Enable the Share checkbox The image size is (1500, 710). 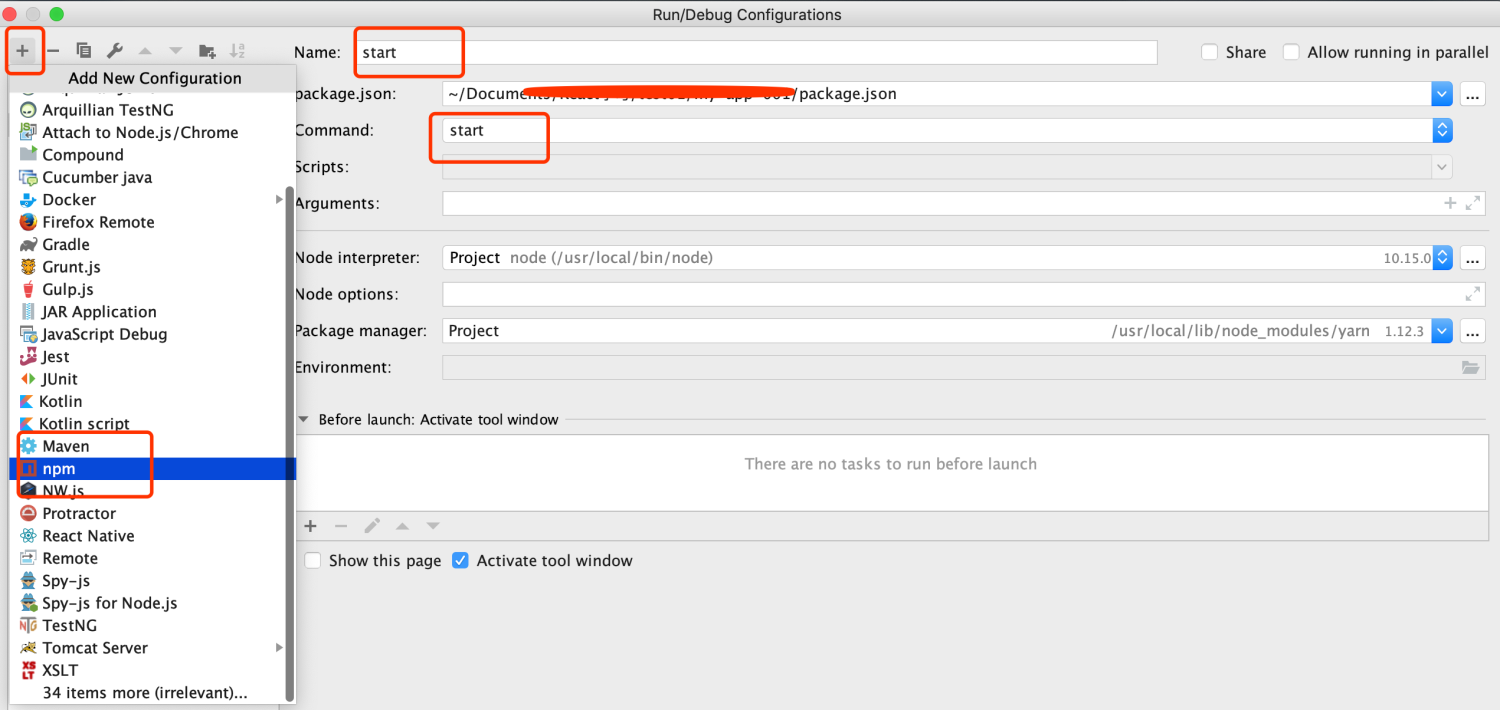(x=1210, y=52)
